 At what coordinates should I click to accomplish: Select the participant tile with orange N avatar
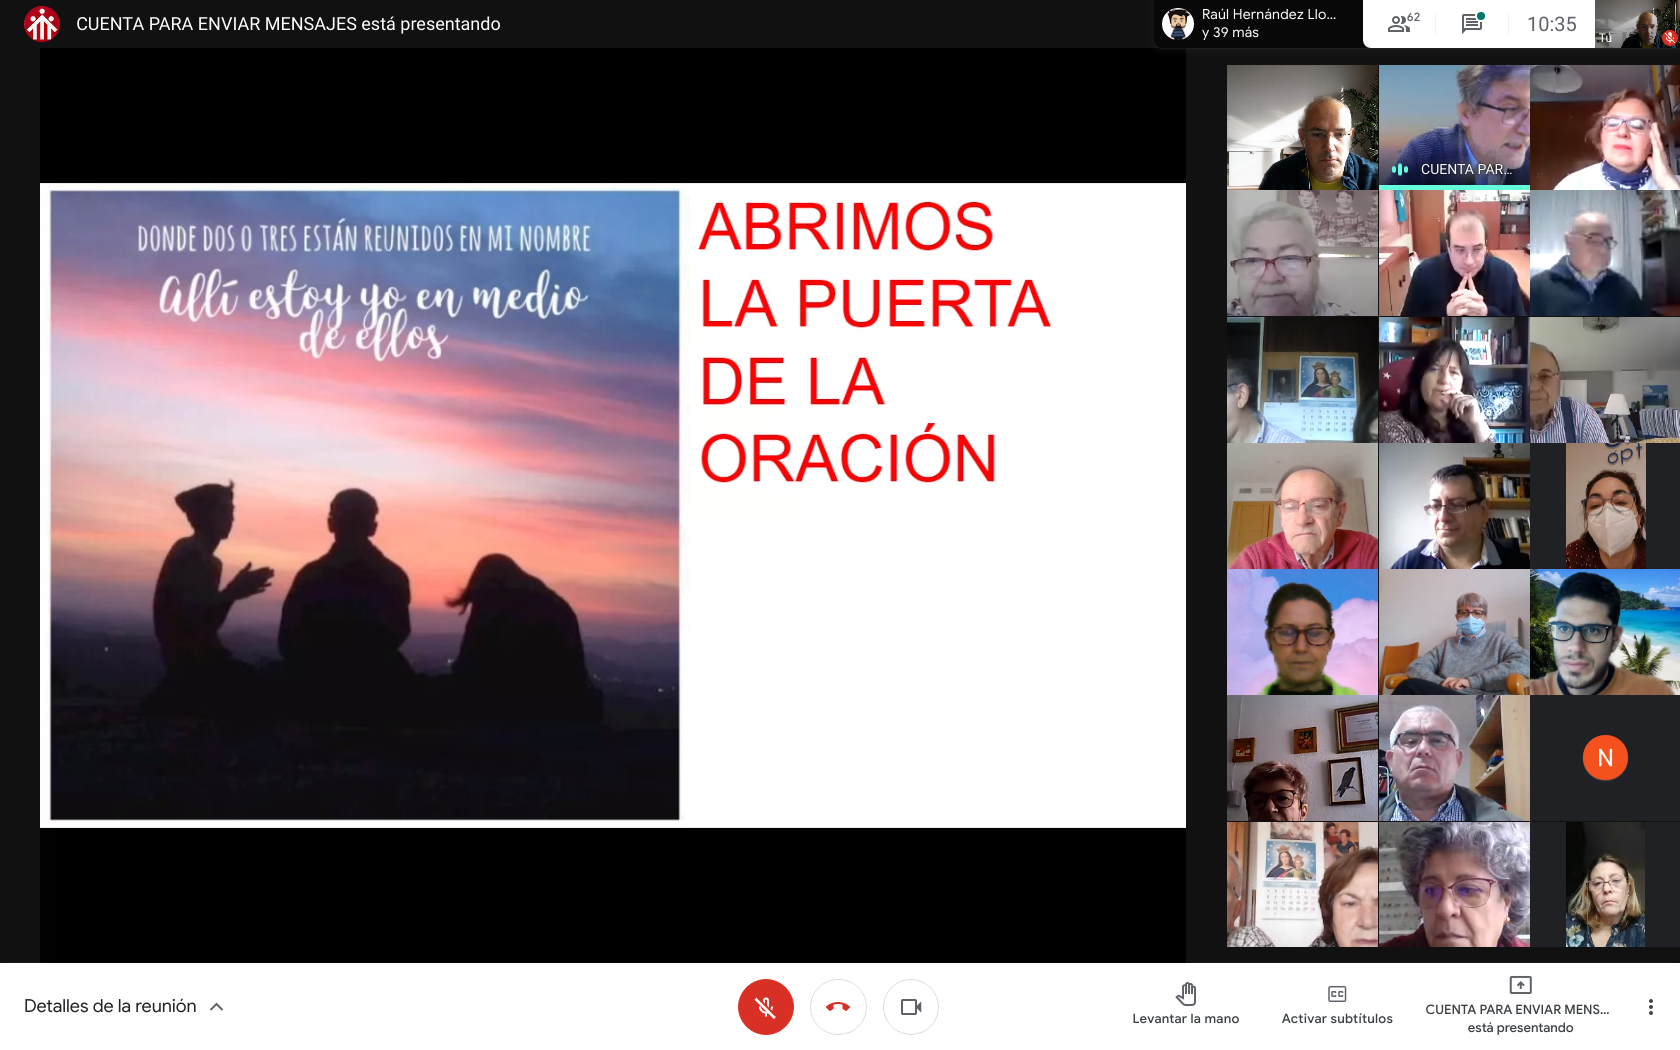click(1605, 758)
